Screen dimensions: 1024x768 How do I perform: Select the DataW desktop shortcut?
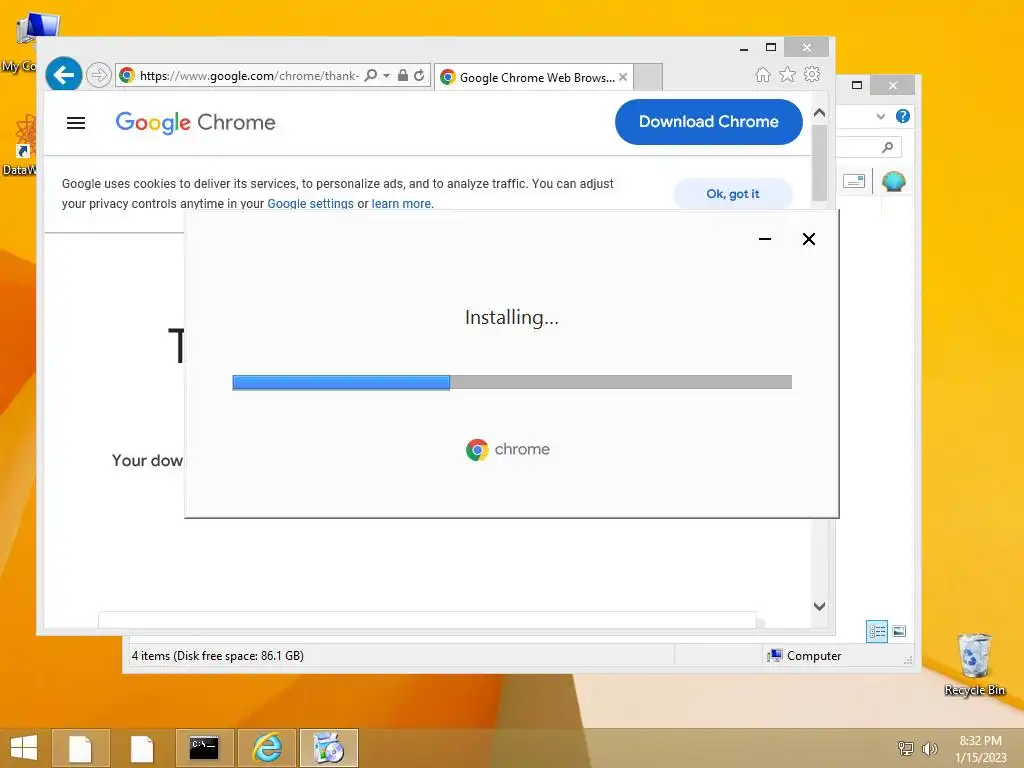coord(20,144)
